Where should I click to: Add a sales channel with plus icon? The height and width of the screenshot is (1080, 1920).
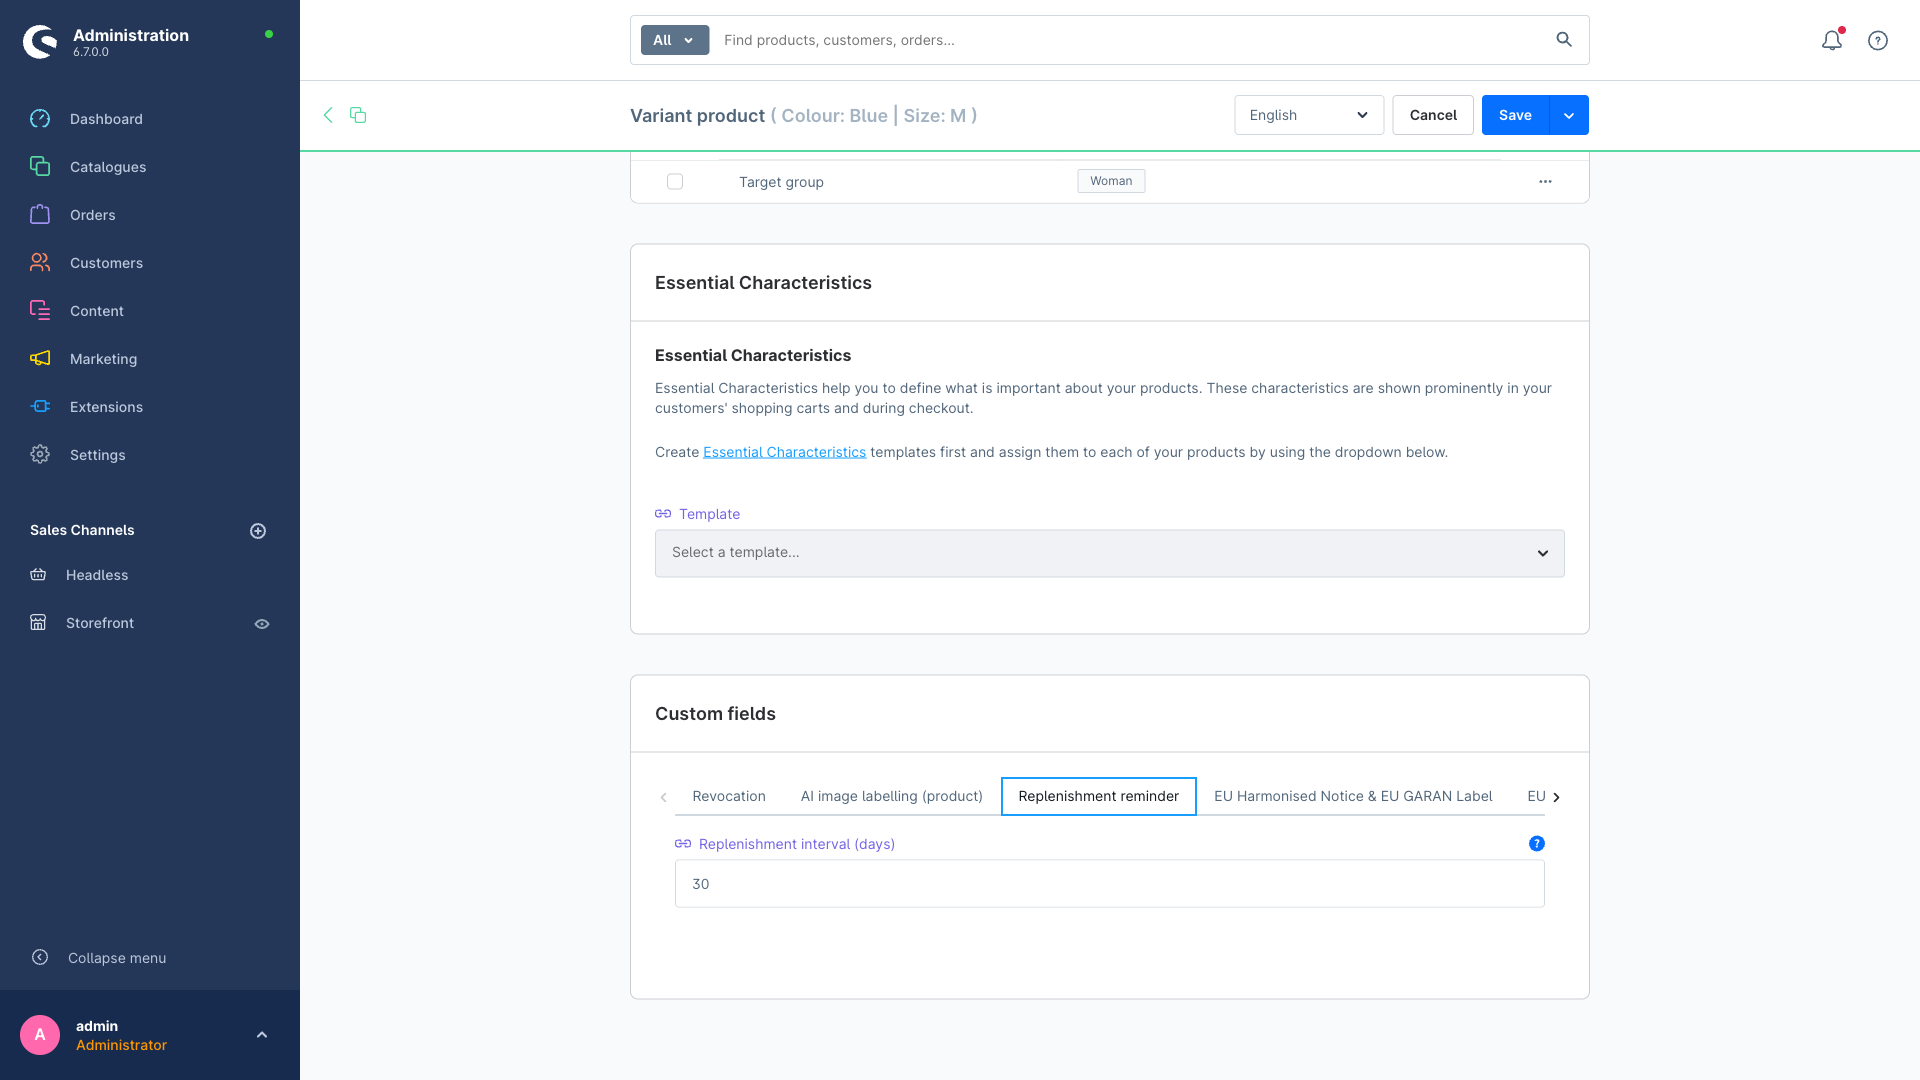258,531
